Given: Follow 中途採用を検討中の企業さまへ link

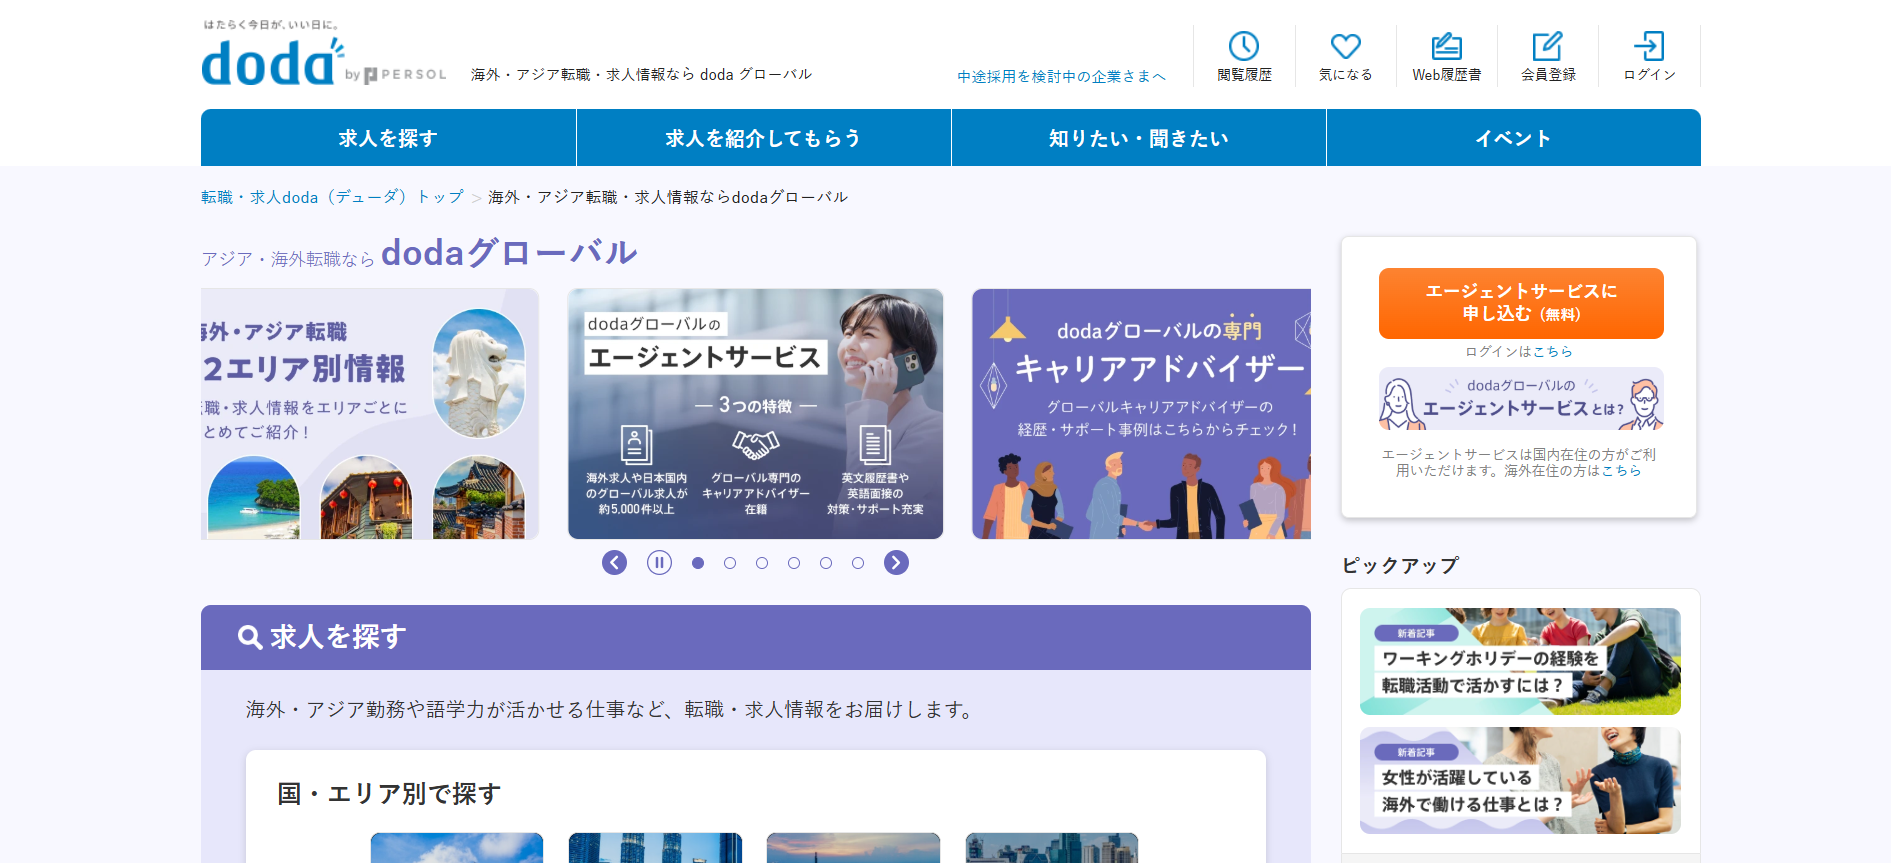Looking at the screenshot, I should point(1061,77).
